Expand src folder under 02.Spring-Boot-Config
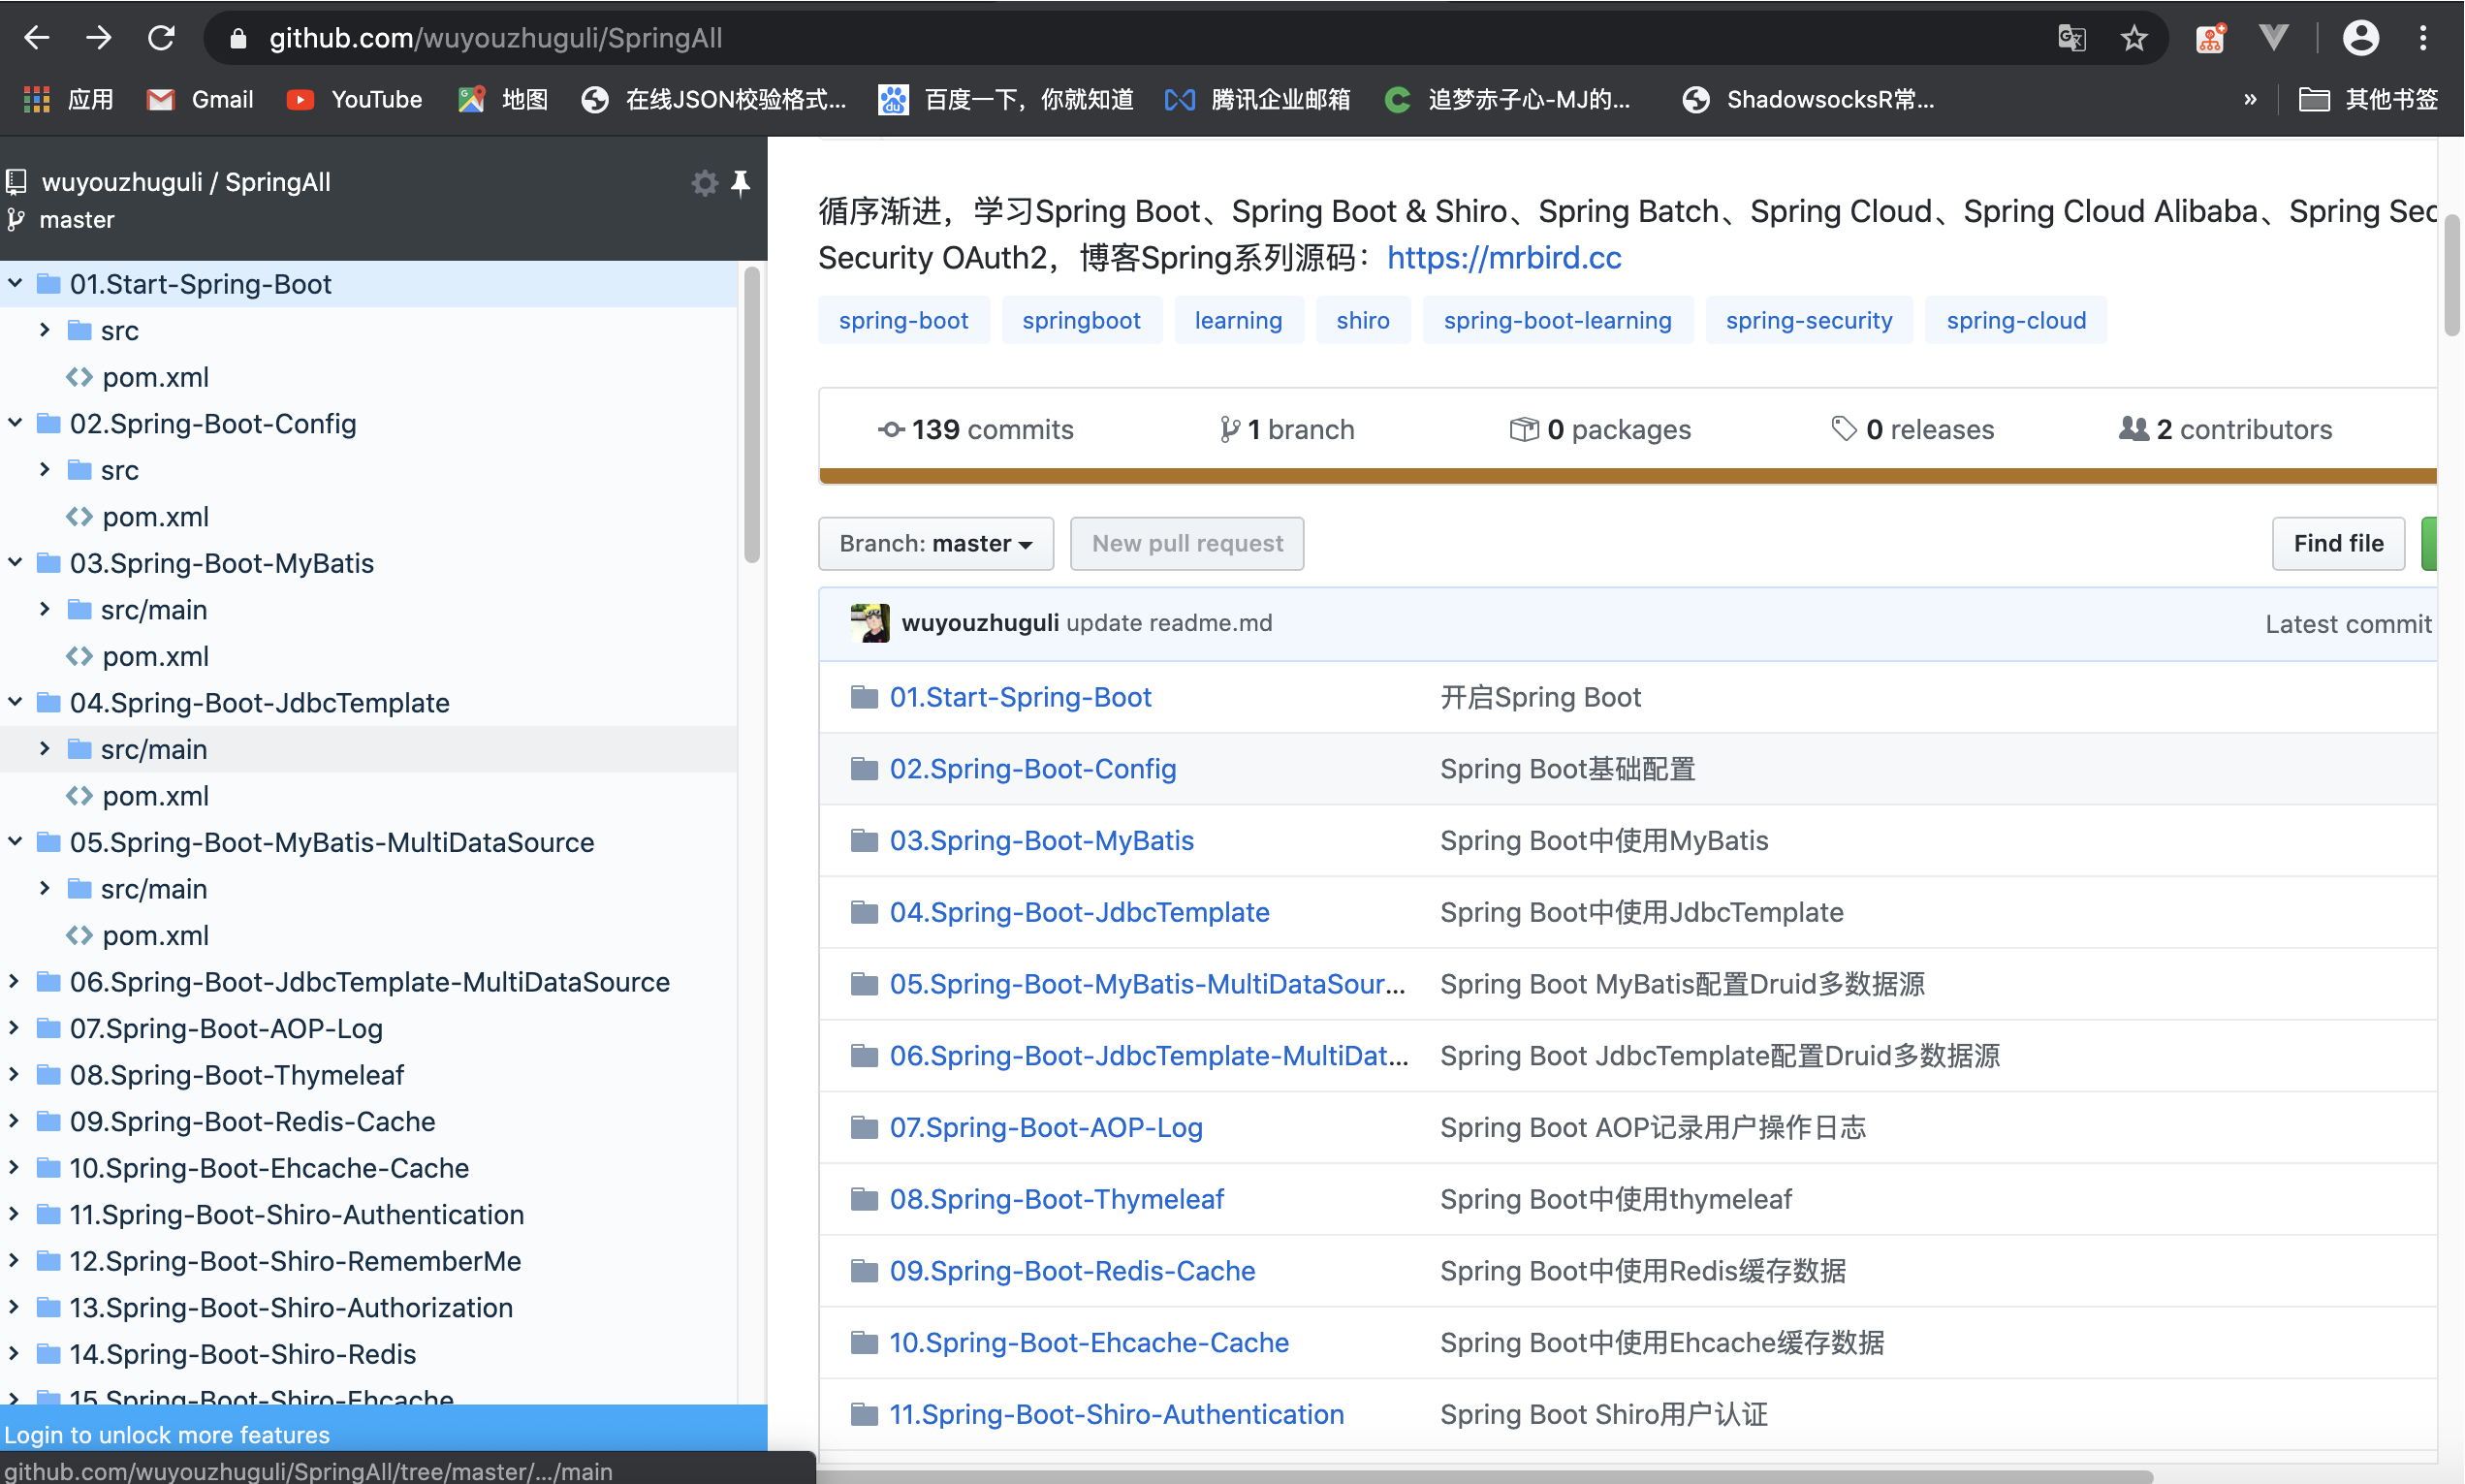The image size is (2465, 1484). [45, 470]
